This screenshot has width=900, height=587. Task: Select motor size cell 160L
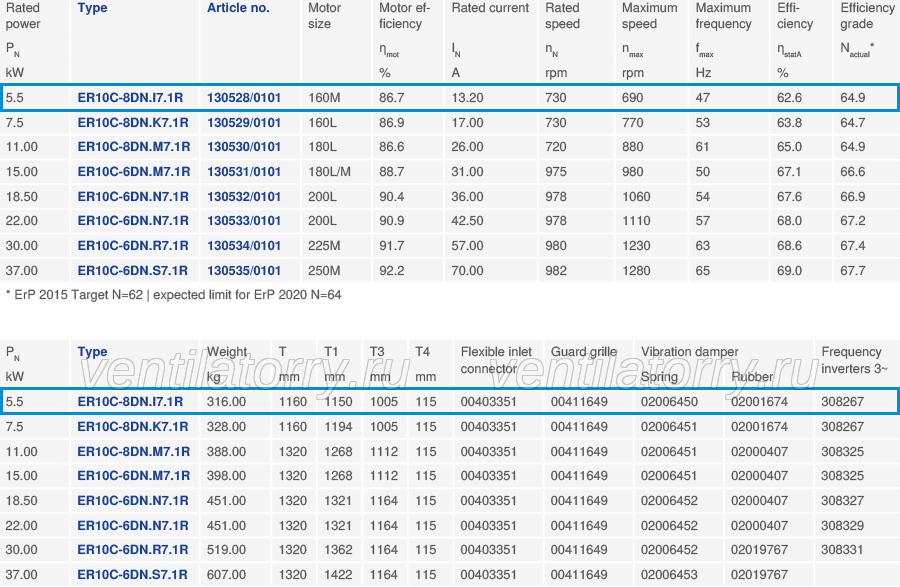point(323,123)
